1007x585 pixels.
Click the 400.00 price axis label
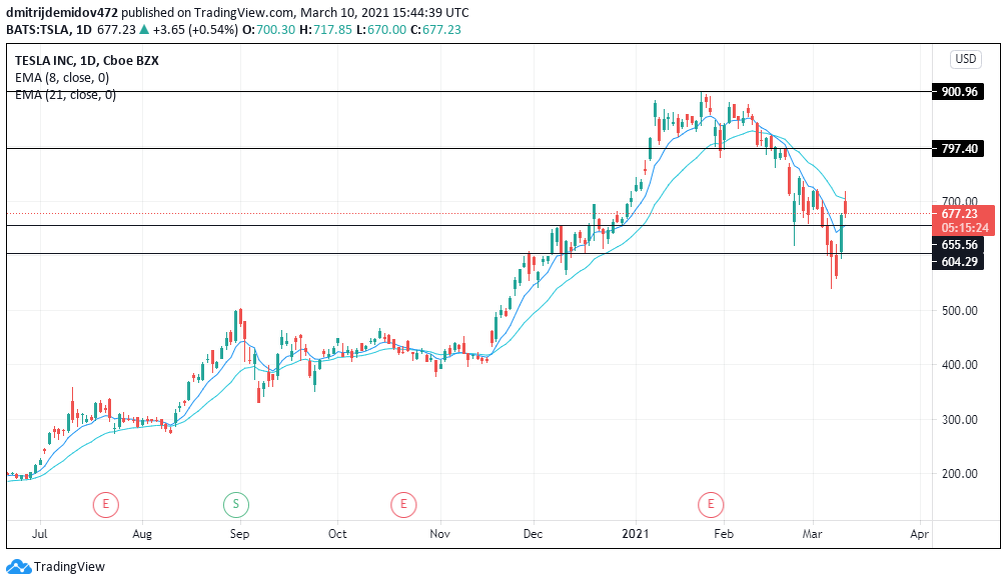click(959, 365)
